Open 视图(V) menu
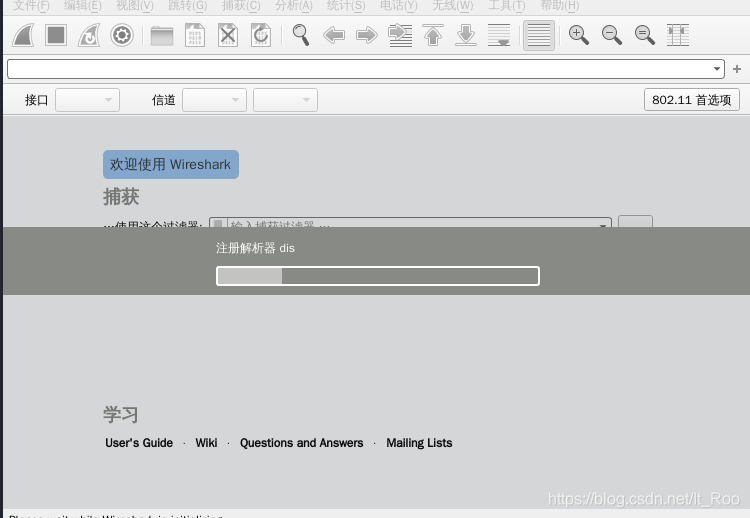 click(135, 5)
